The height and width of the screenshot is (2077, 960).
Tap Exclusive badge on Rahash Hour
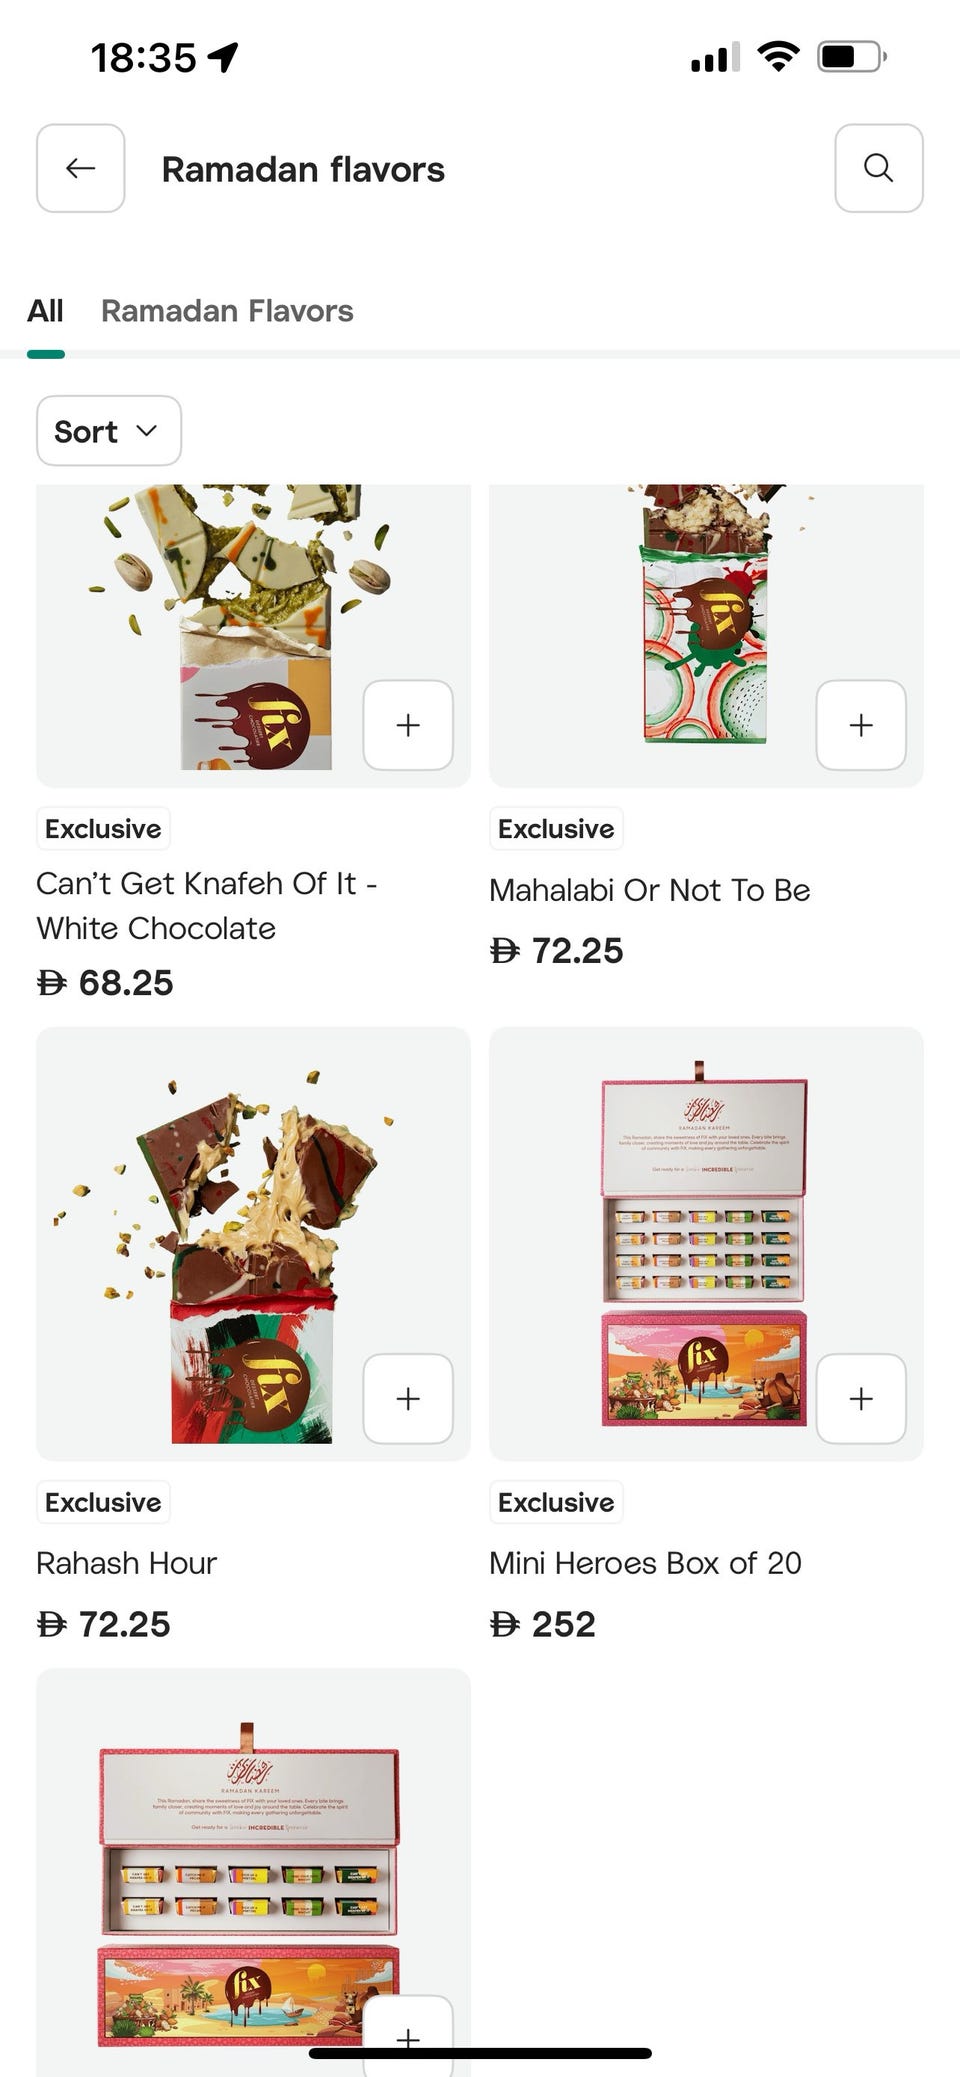(103, 1502)
